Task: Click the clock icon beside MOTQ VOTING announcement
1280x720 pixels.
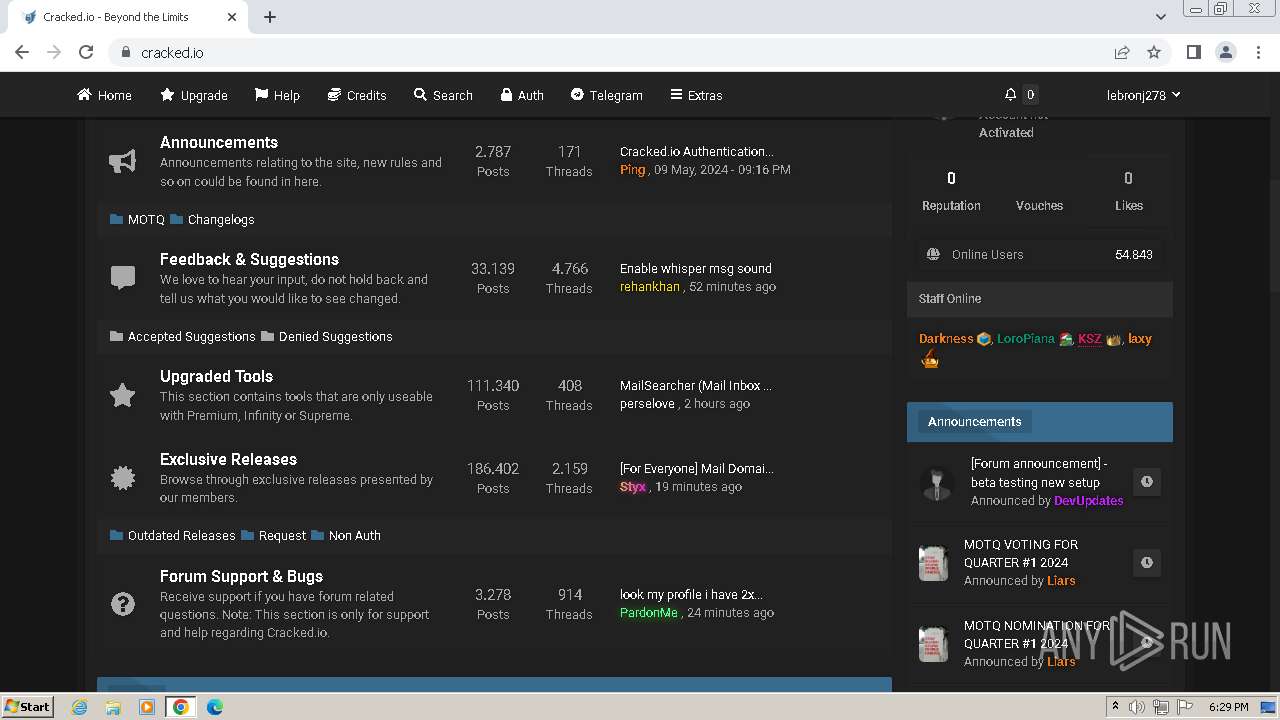Action: [x=1147, y=562]
